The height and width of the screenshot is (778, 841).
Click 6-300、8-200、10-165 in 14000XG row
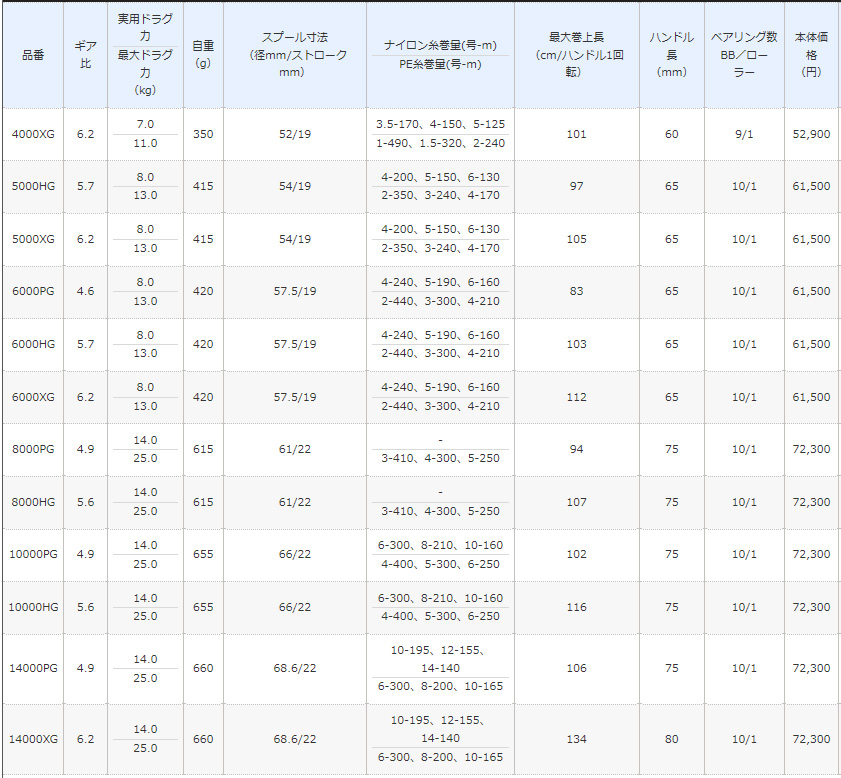click(x=440, y=757)
